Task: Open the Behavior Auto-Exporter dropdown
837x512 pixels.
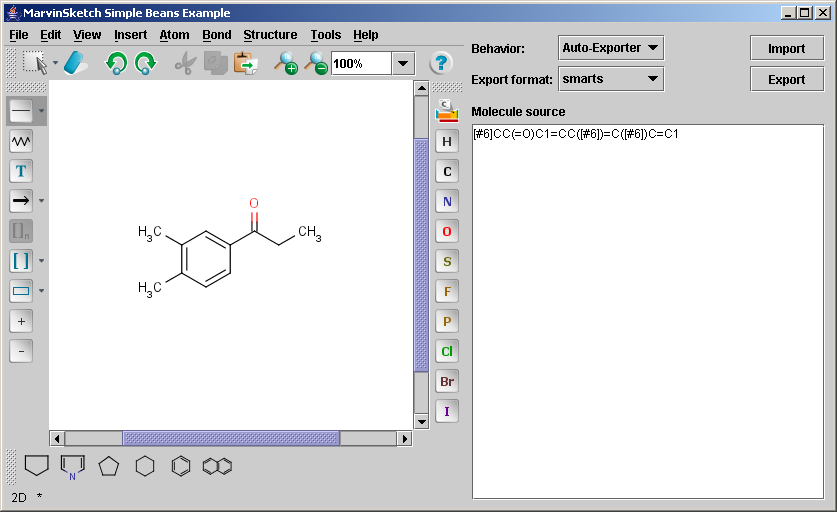Action: tap(610, 48)
